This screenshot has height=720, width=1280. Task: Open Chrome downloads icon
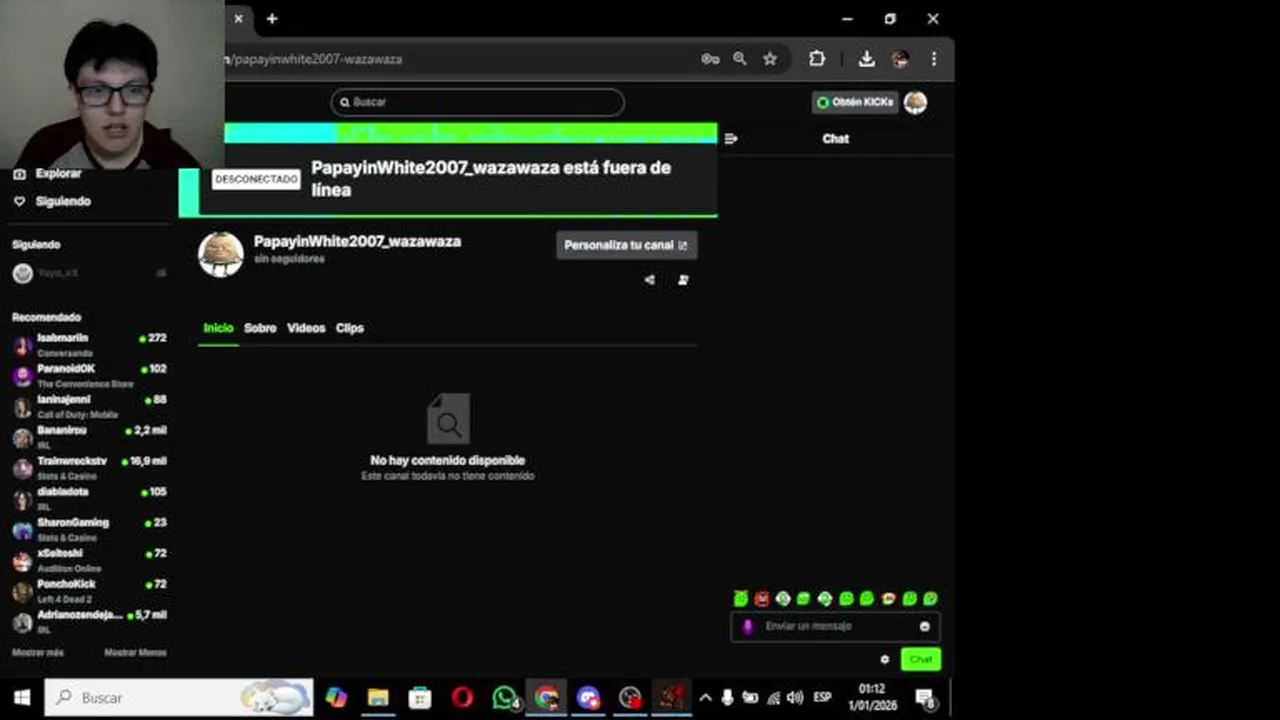(867, 59)
